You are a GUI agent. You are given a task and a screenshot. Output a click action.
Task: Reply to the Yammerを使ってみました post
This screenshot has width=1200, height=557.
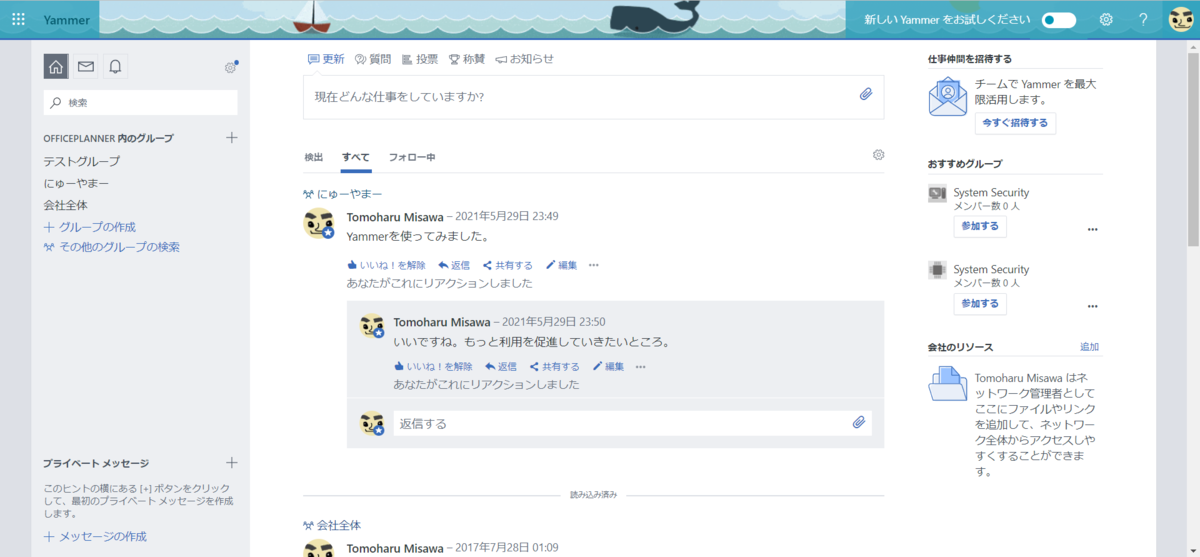click(x=454, y=265)
